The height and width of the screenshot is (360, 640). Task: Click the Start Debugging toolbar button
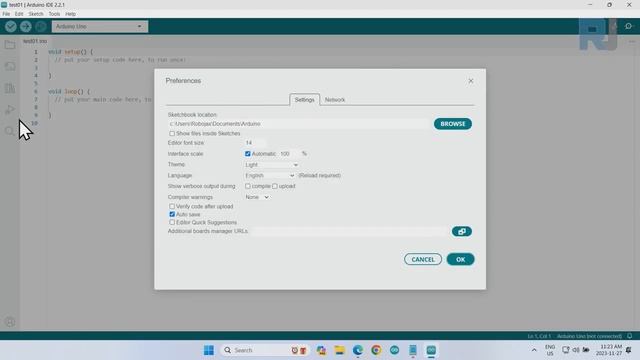pos(40,27)
